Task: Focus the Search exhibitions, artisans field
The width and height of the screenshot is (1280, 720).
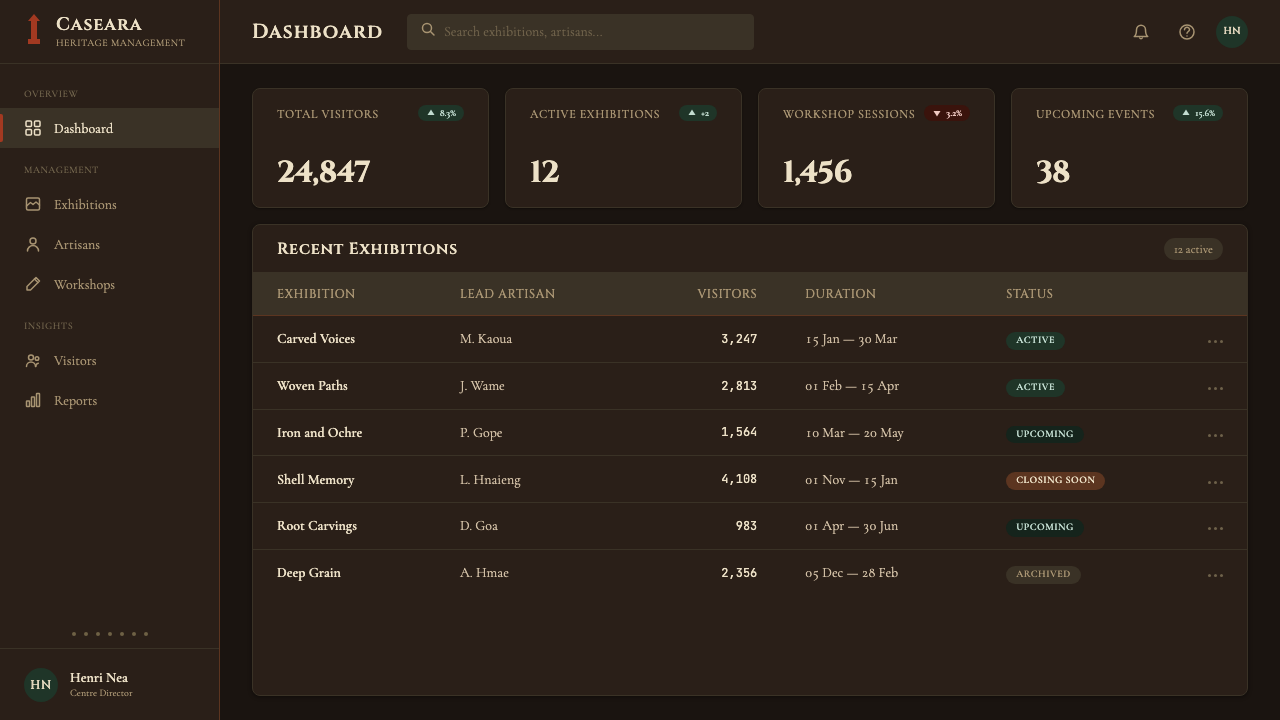Action: point(580,32)
